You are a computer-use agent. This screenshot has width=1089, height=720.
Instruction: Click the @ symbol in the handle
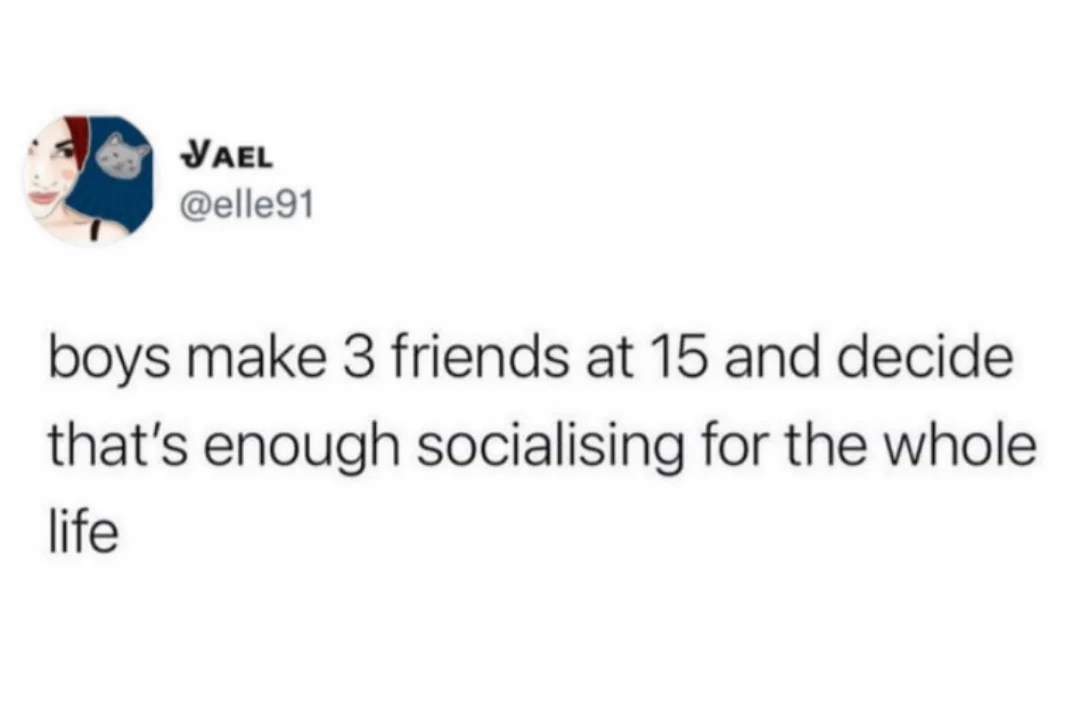tap(193, 207)
